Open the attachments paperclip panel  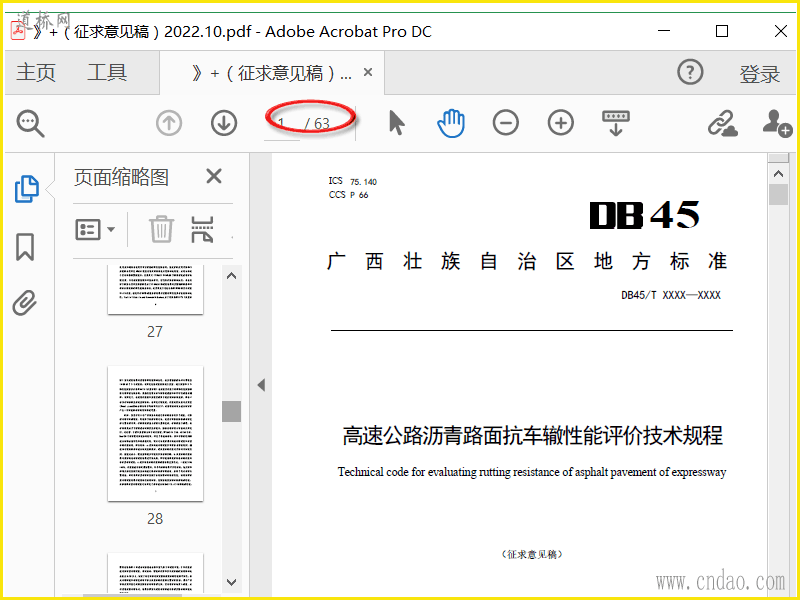point(25,303)
